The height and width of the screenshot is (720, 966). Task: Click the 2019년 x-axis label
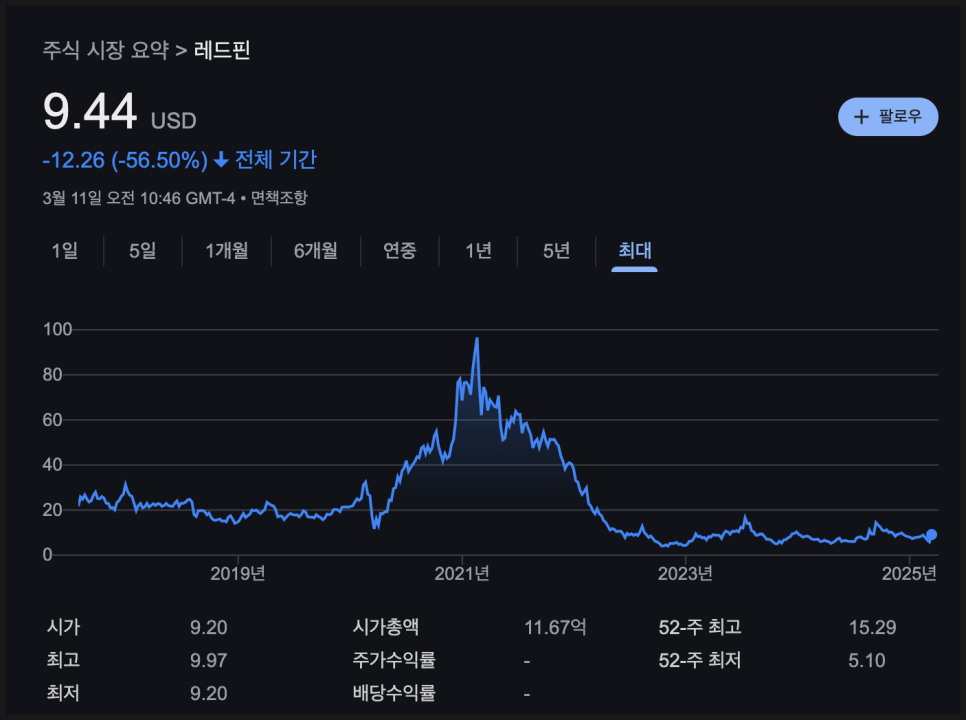238,573
